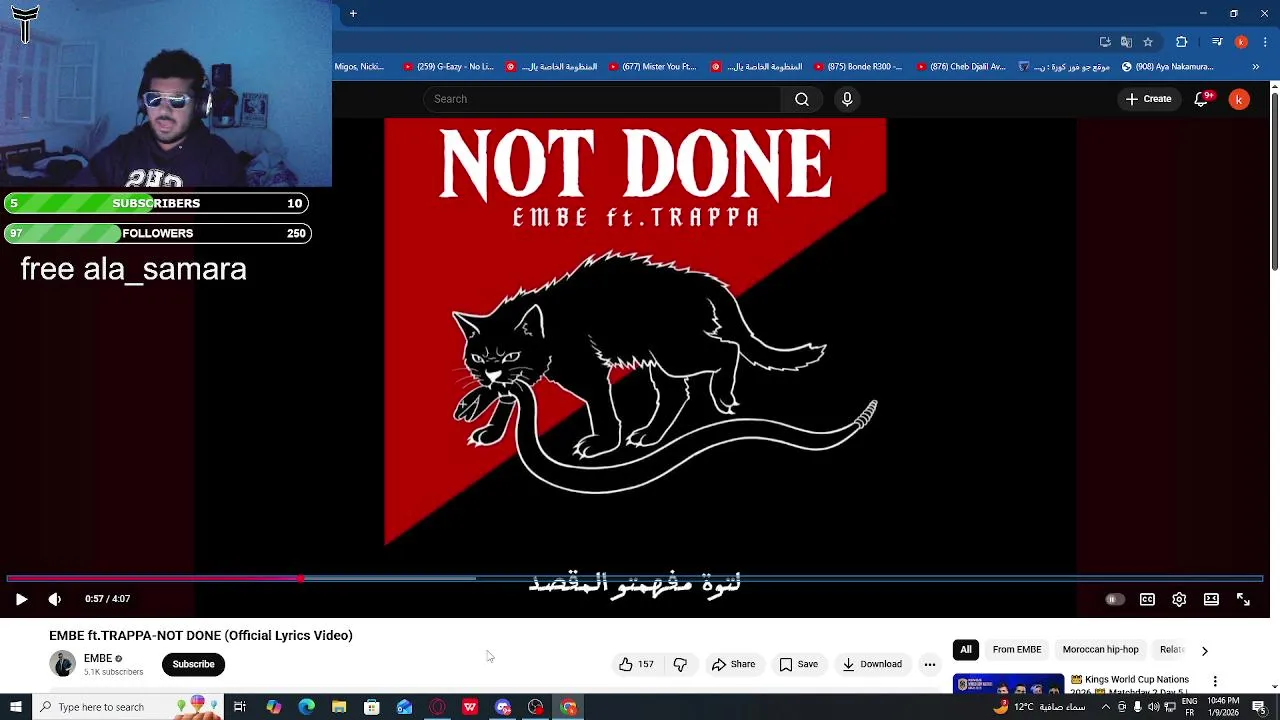Click the Windows taskbar search box
1280x720 pixels.
126,707
